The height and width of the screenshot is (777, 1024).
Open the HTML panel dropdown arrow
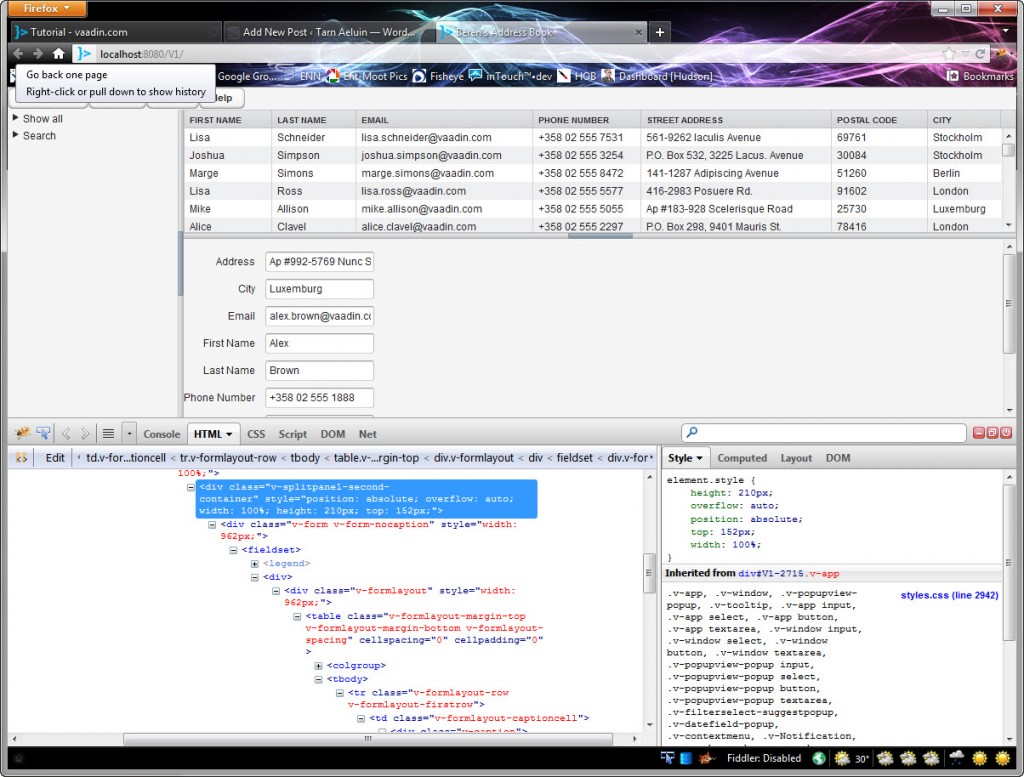pos(231,434)
